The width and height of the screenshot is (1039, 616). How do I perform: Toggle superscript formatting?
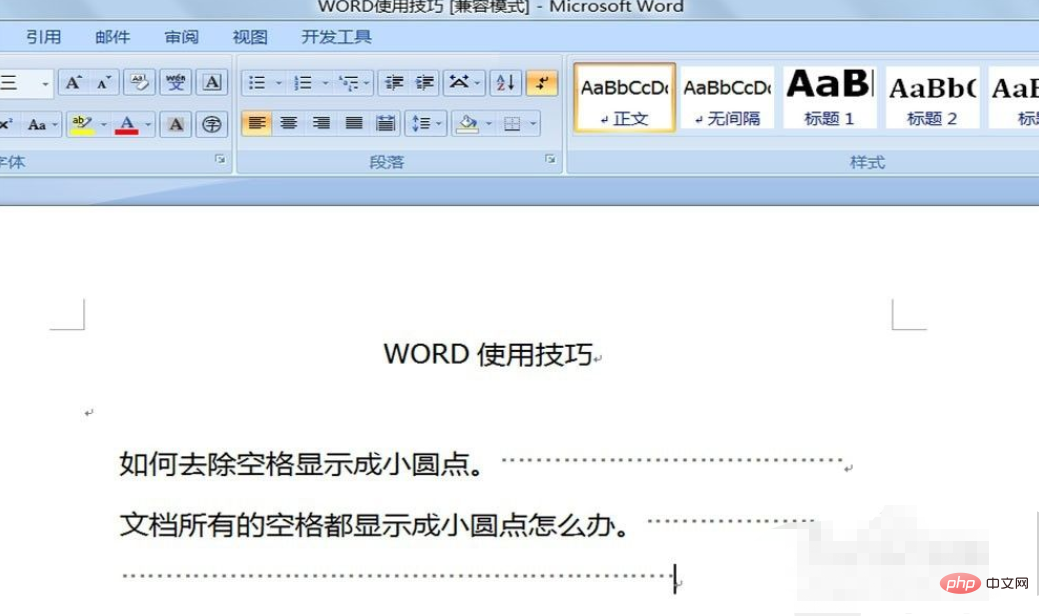(7, 124)
